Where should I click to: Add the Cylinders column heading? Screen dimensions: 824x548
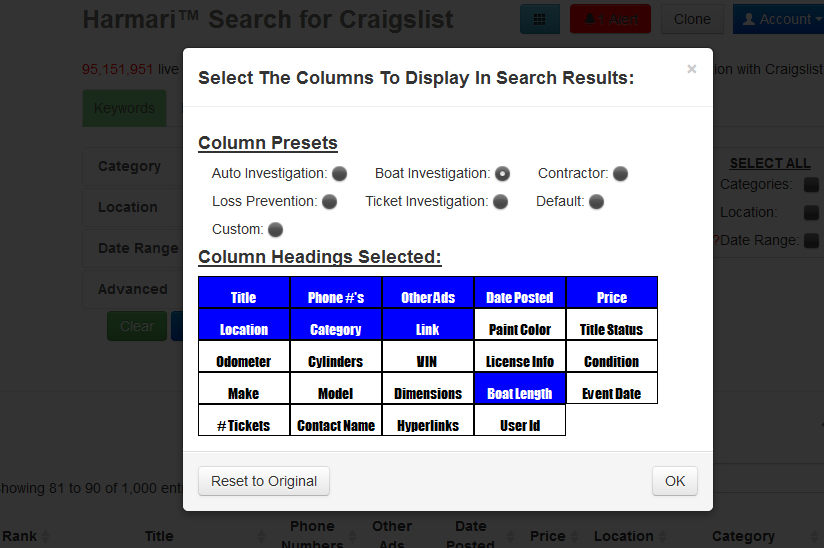pyautogui.click(x=336, y=356)
